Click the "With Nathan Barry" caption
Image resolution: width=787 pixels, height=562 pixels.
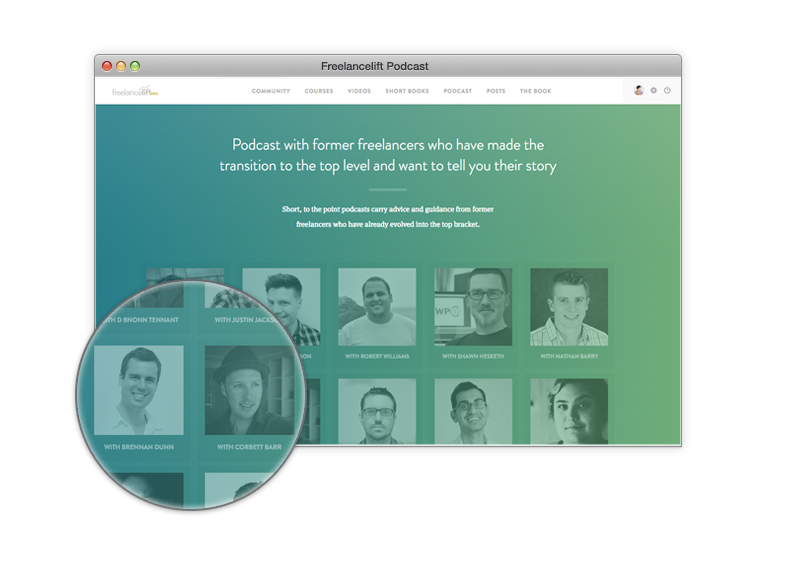point(569,356)
